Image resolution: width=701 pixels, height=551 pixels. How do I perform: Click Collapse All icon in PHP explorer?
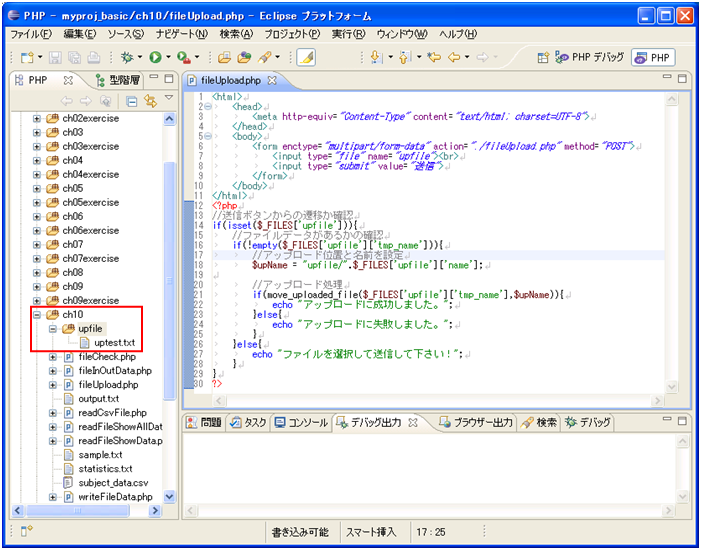click(x=132, y=101)
